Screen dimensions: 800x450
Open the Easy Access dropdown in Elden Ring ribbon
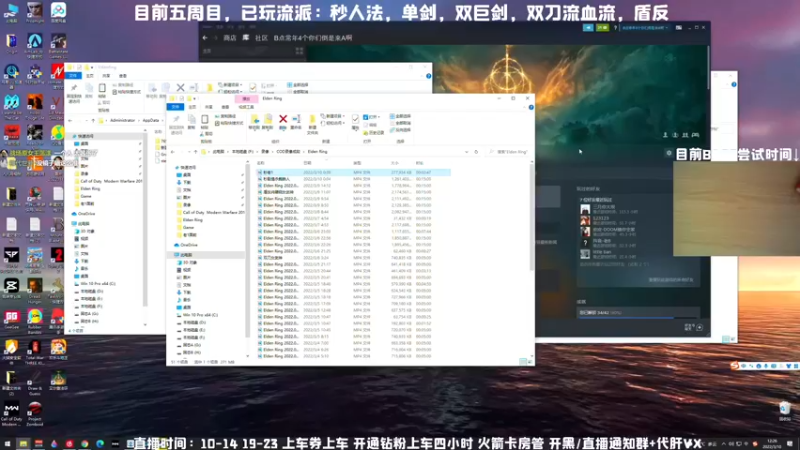[334, 123]
